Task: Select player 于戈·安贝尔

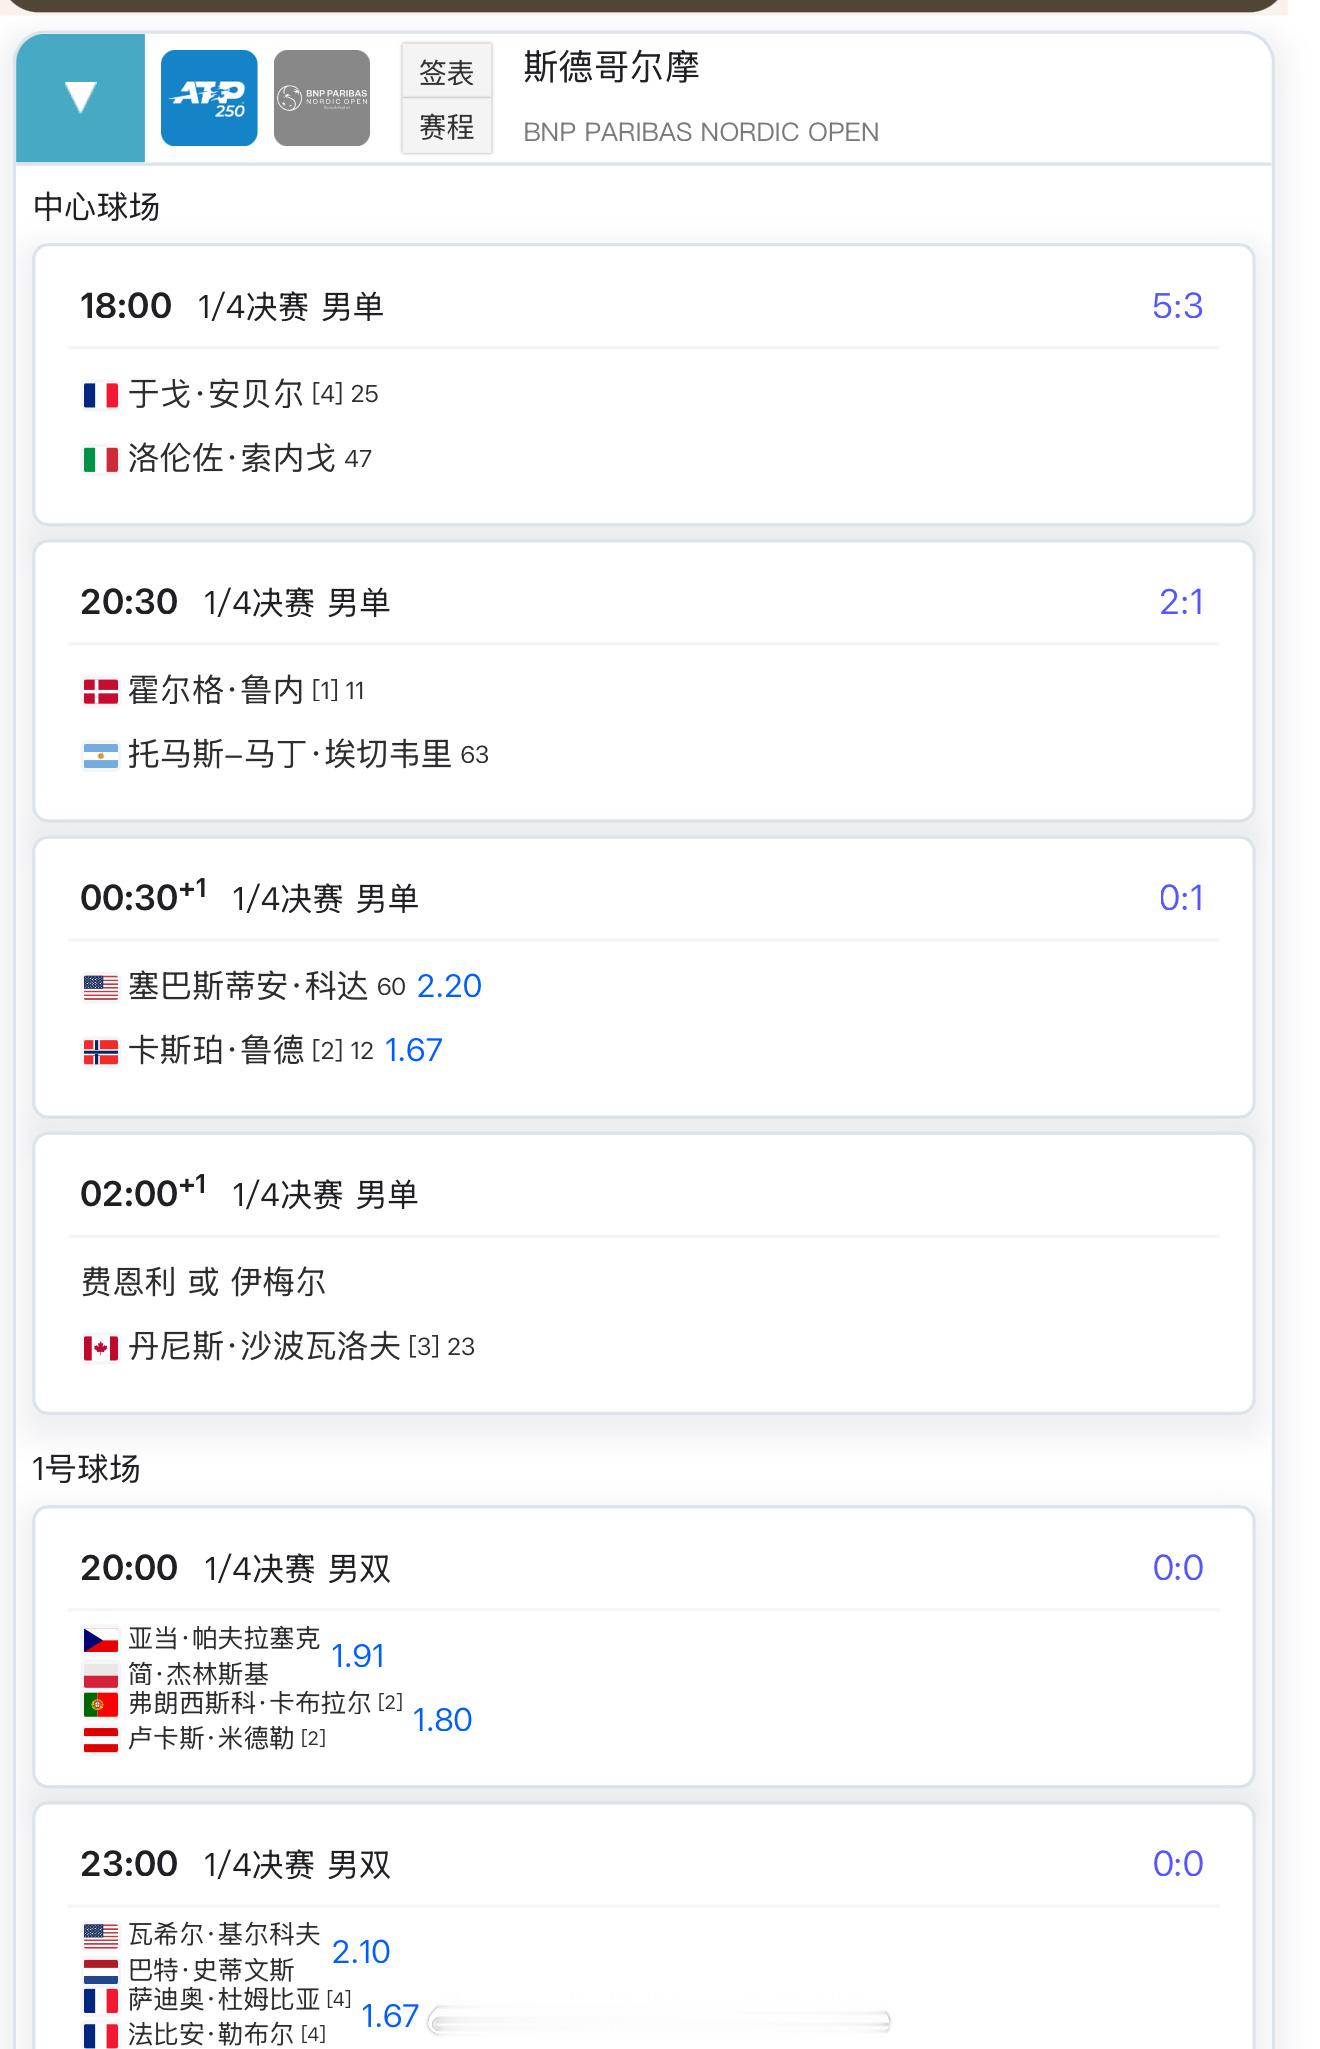Action: pos(215,394)
